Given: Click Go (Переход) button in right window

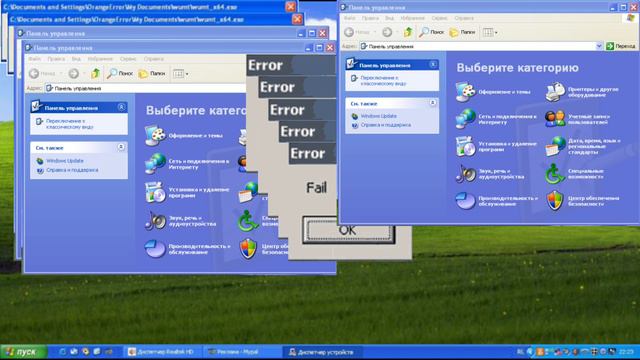Looking at the screenshot, I should coord(620,46).
